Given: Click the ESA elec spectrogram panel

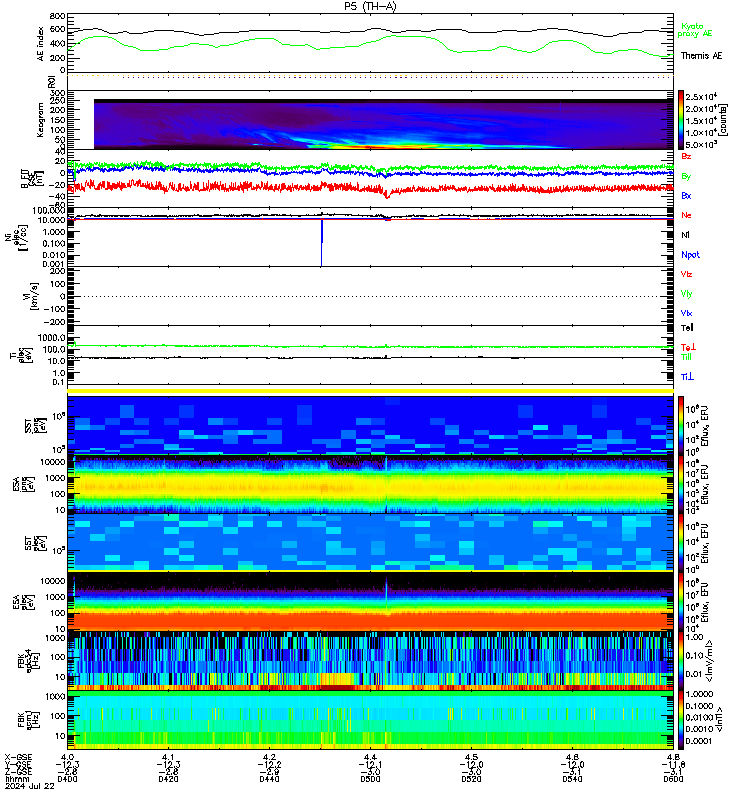Looking at the screenshot, I should (x=370, y=601).
